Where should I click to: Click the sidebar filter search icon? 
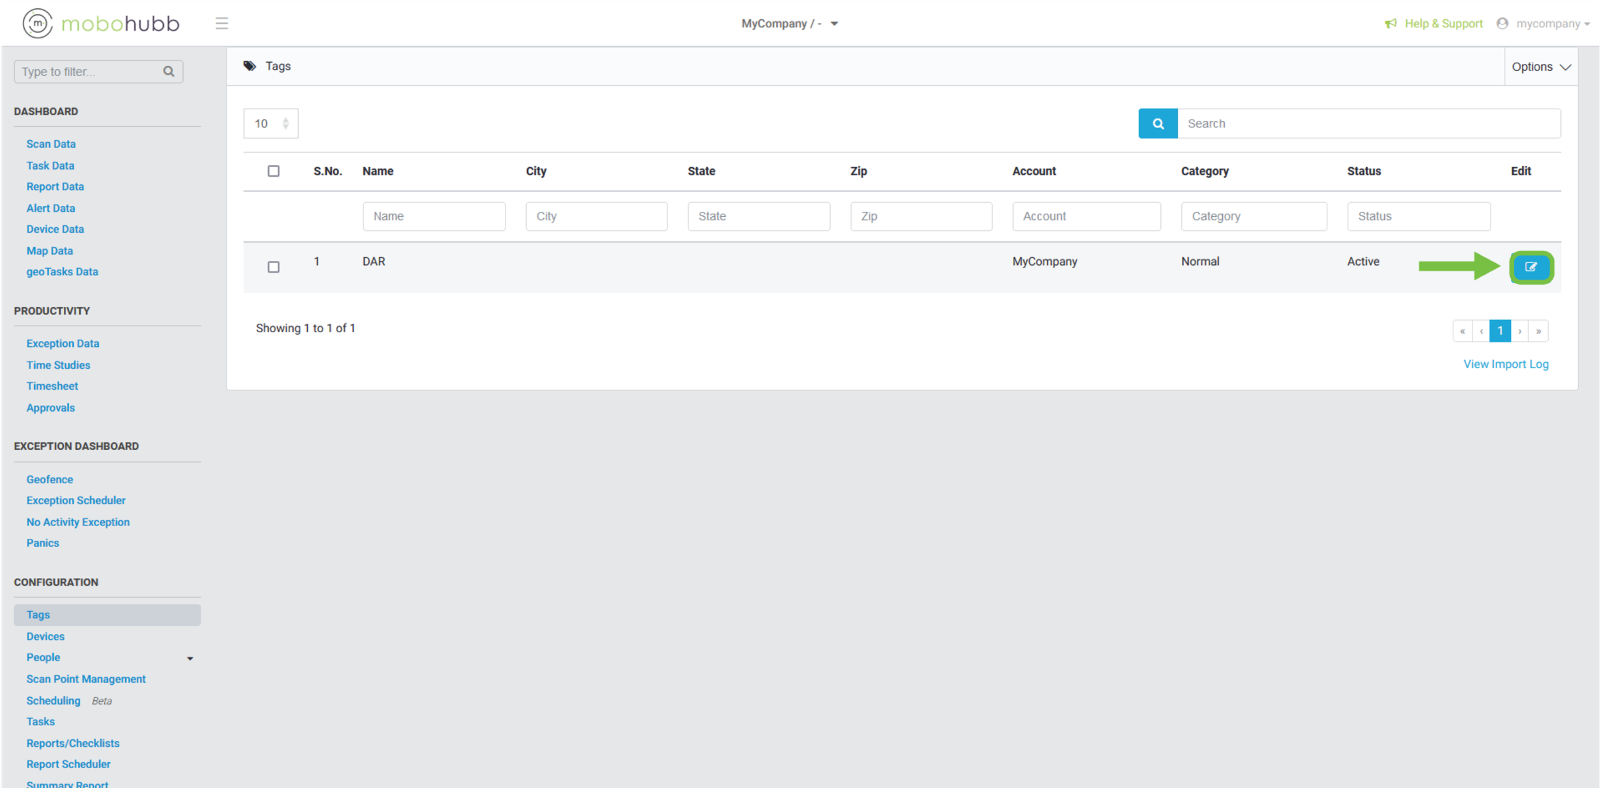click(169, 72)
